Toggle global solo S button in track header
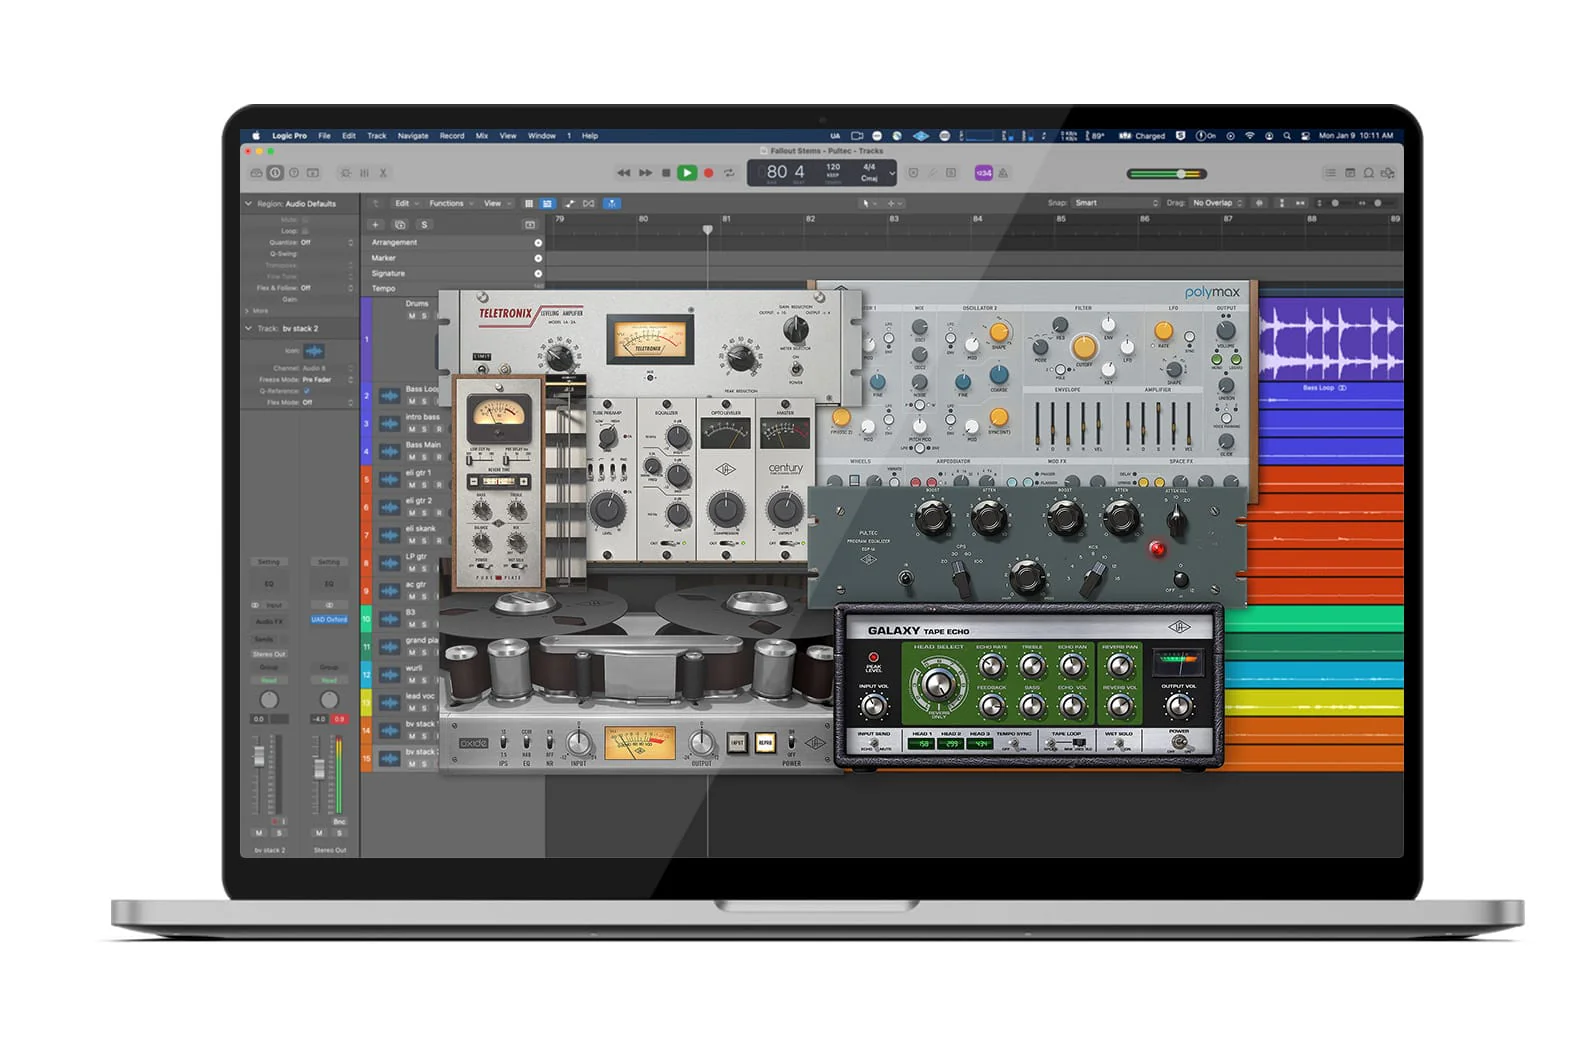 424,225
